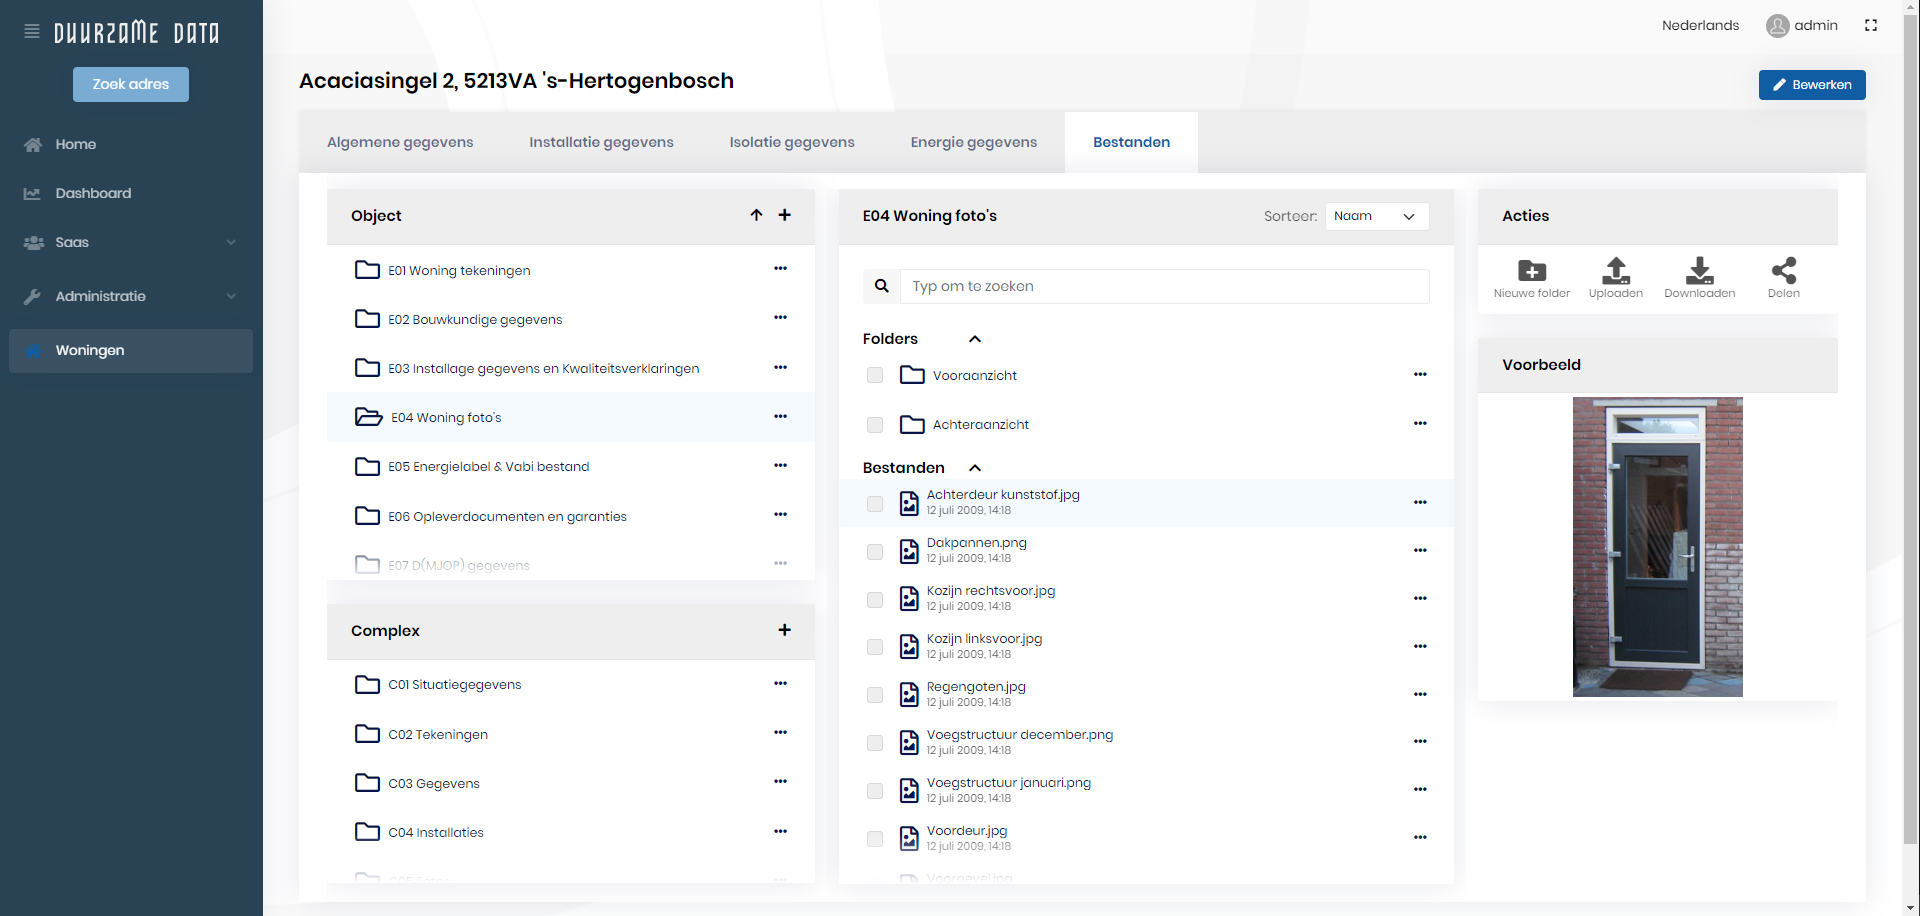Click the up arrow in Object header
Screen dimensions: 1920x916
coord(756,215)
